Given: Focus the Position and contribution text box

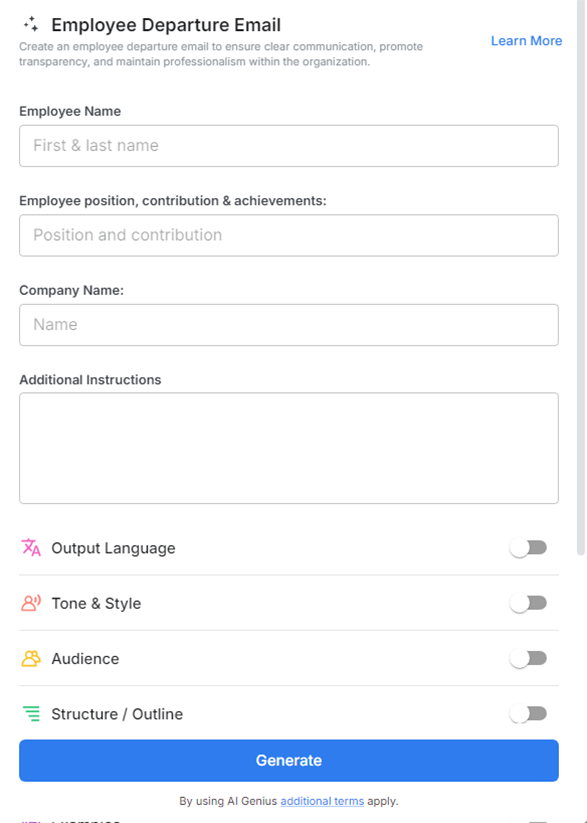Looking at the screenshot, I should (x=288, y=235).
